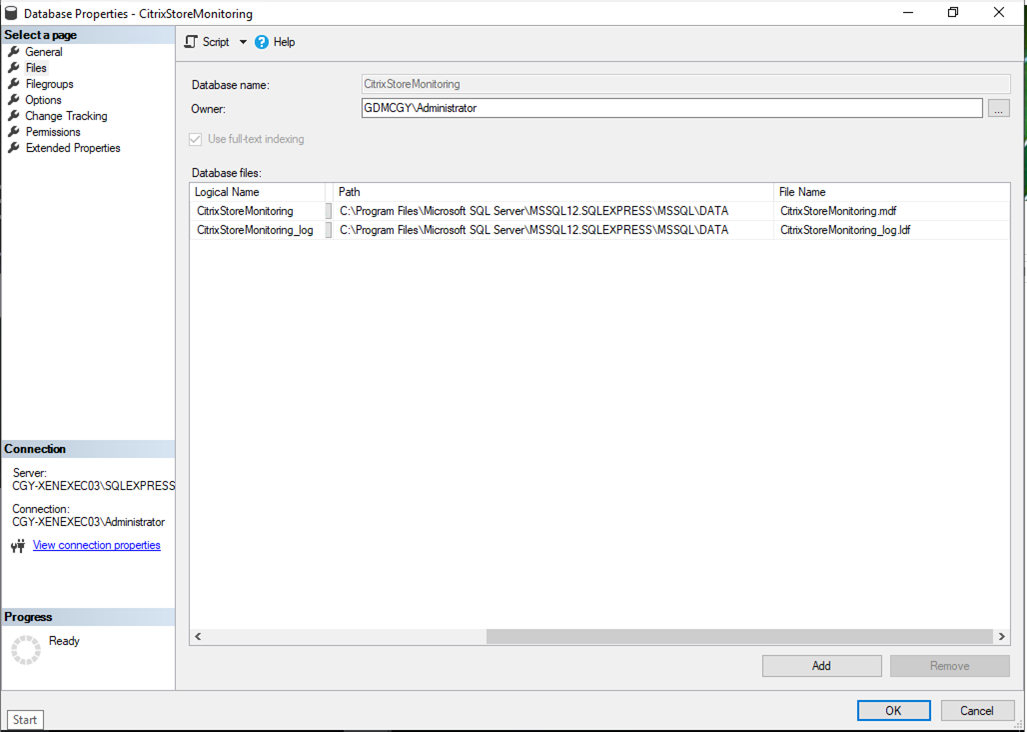1027x732 pixels.
Task: Click the Database name label
Action: [x=230, y=85]
